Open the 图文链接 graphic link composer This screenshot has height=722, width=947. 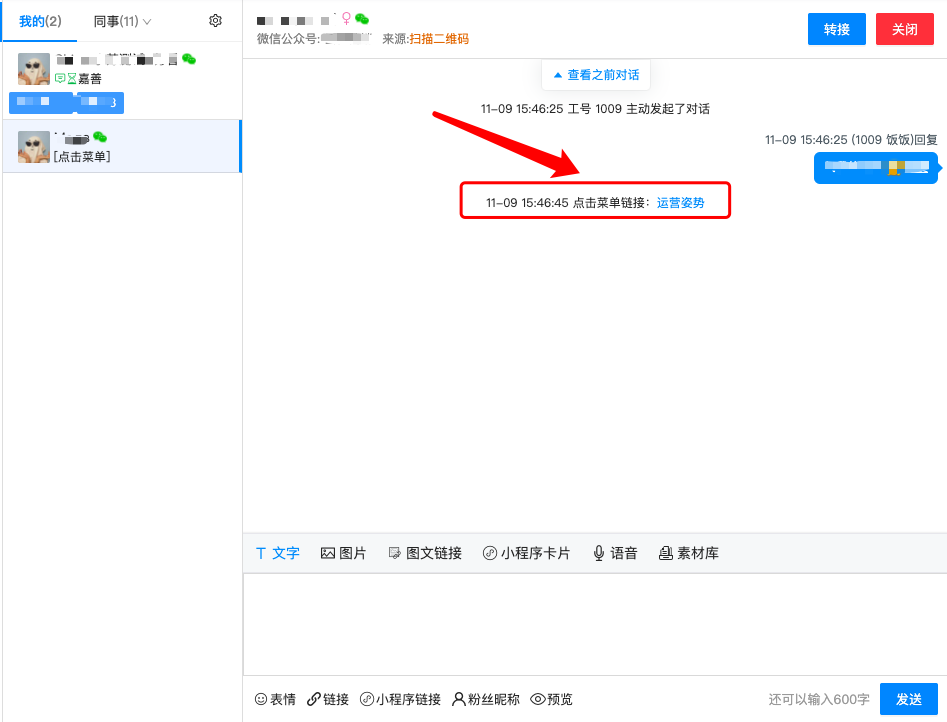(424, 552)
